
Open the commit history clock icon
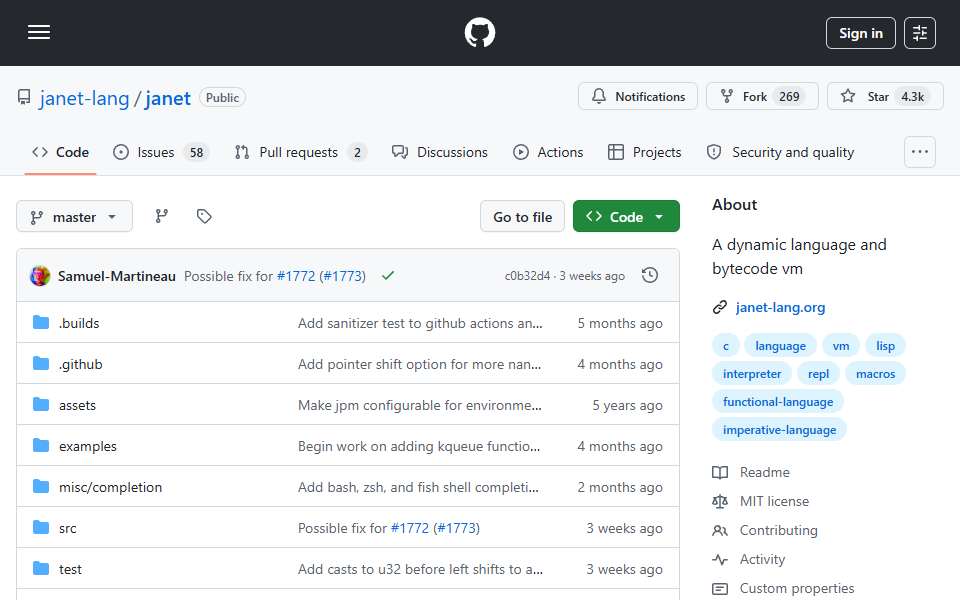[650, 276]
